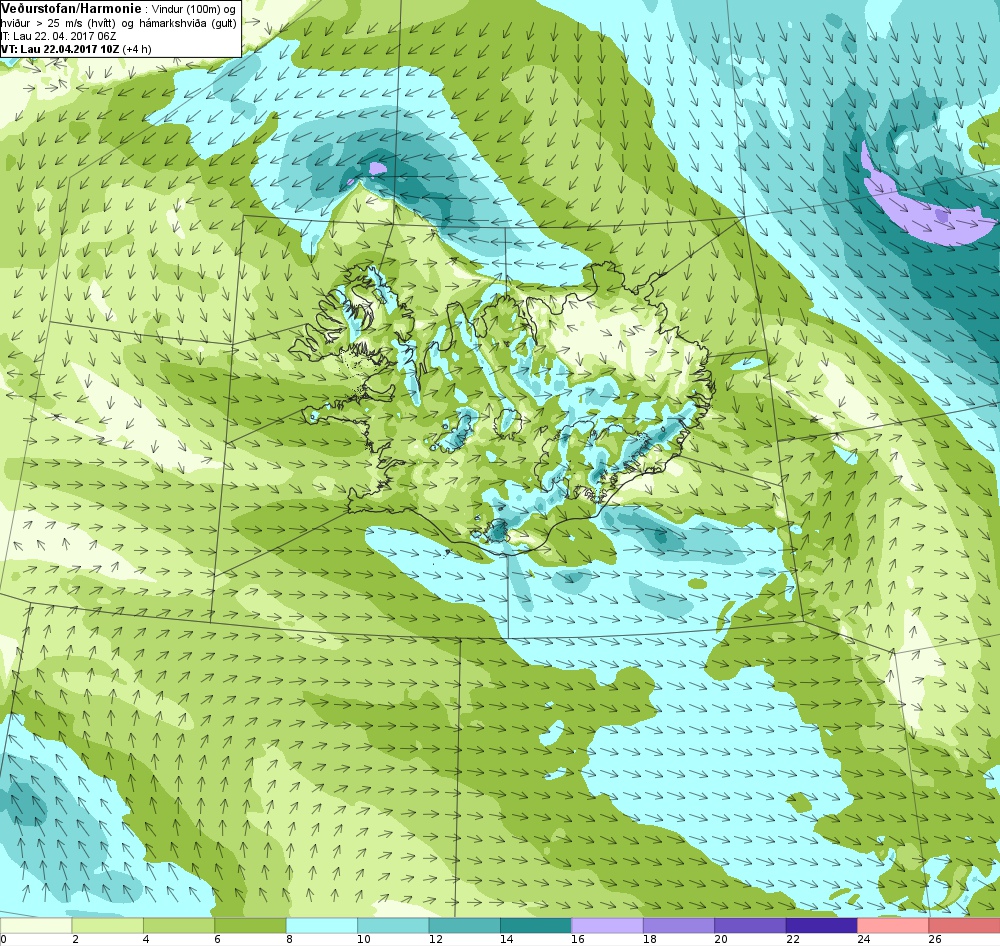
Task: Click the teal 12–14 m/s legend swatch
Action: tap(464, 925)
